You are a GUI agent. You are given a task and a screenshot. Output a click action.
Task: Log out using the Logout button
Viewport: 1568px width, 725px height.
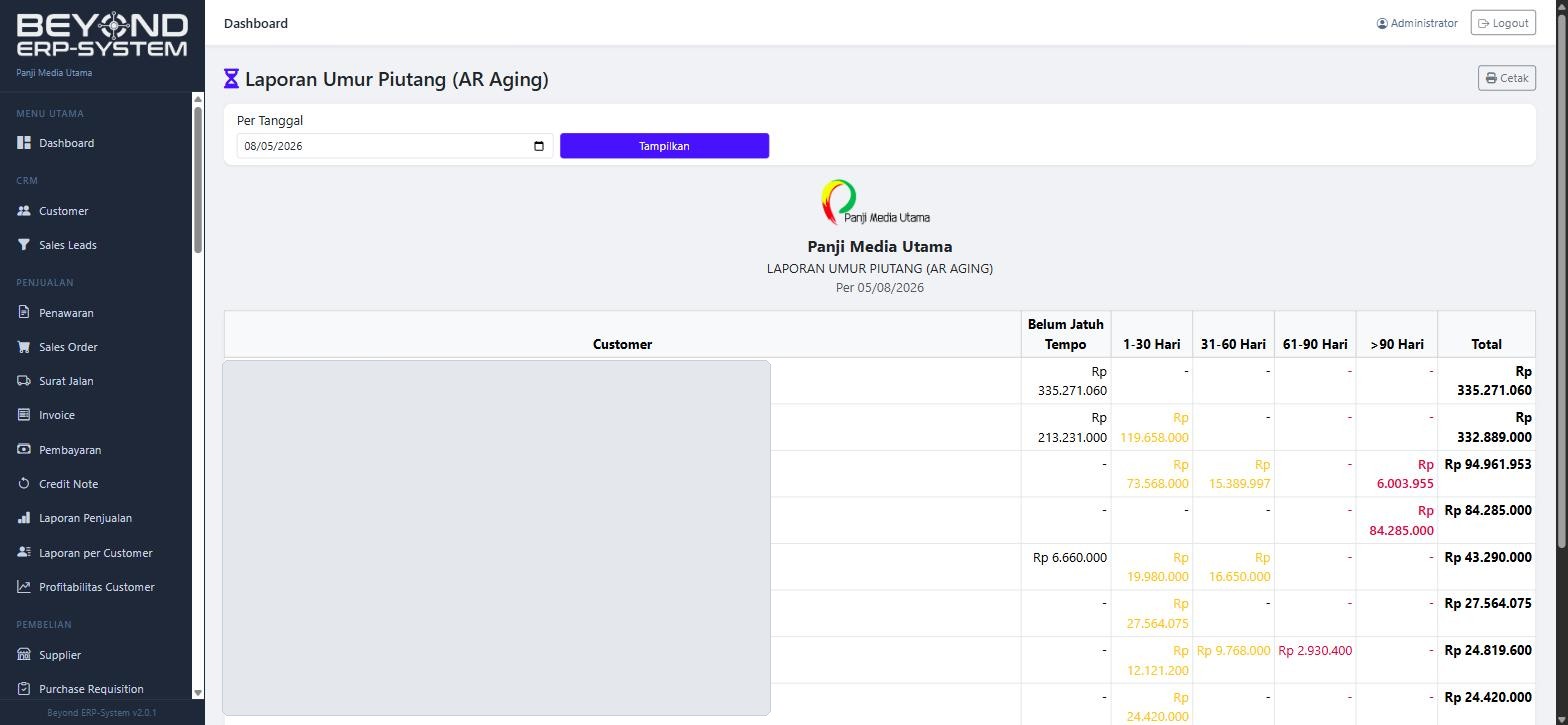(1503, 23)
